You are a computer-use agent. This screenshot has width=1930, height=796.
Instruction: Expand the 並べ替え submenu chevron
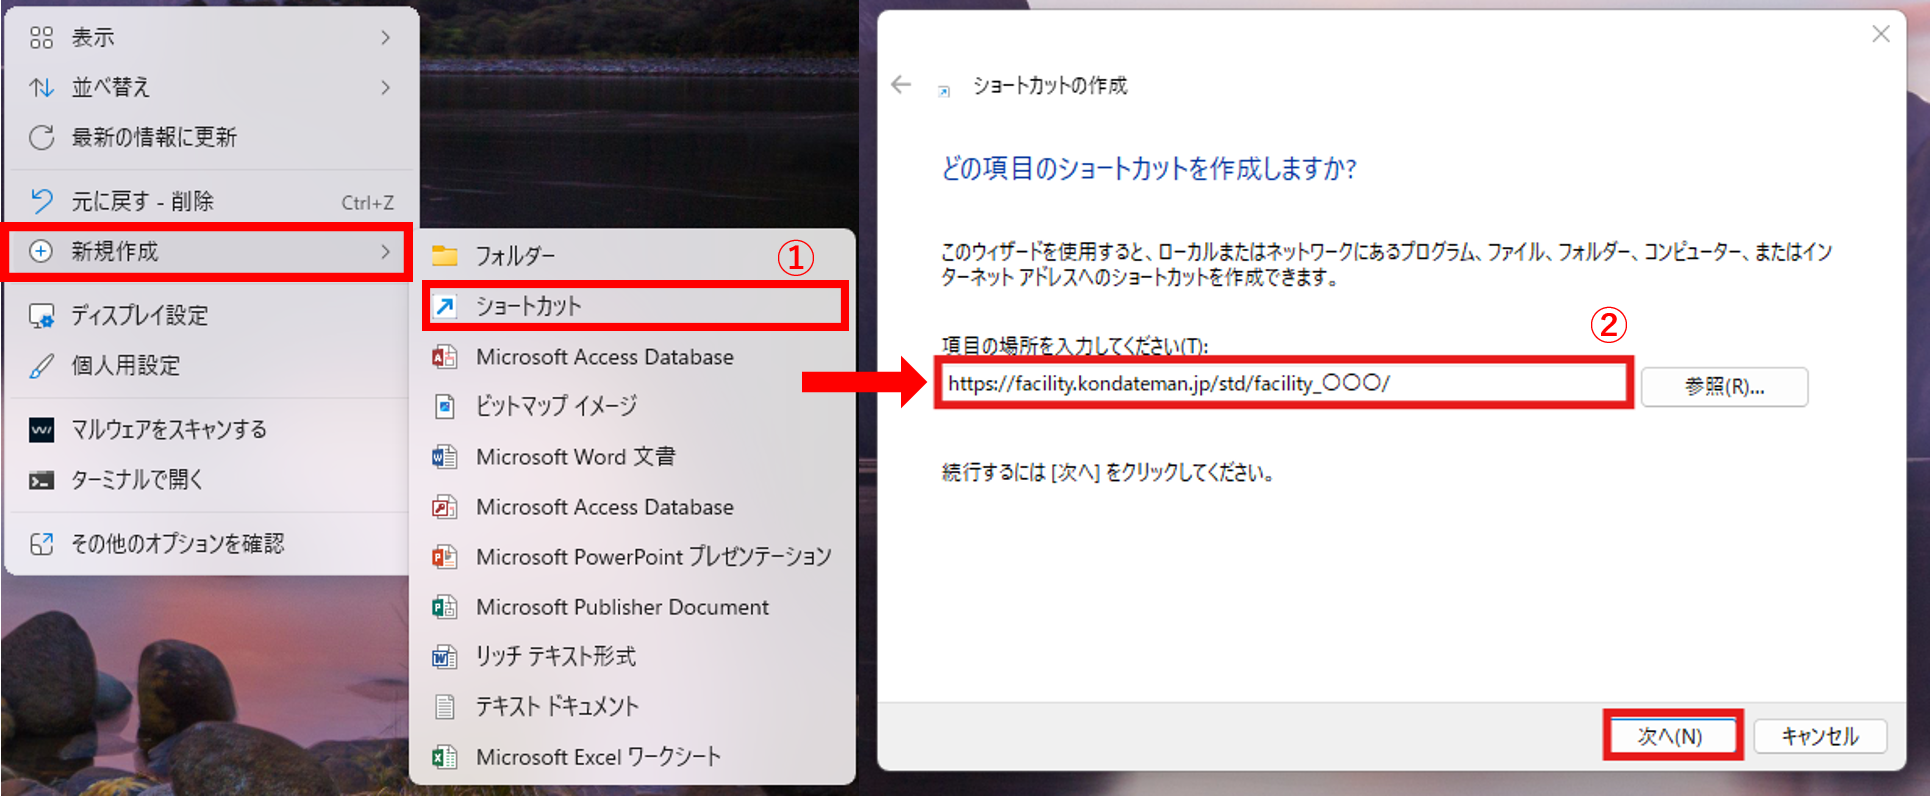click(x=386, y=88)
